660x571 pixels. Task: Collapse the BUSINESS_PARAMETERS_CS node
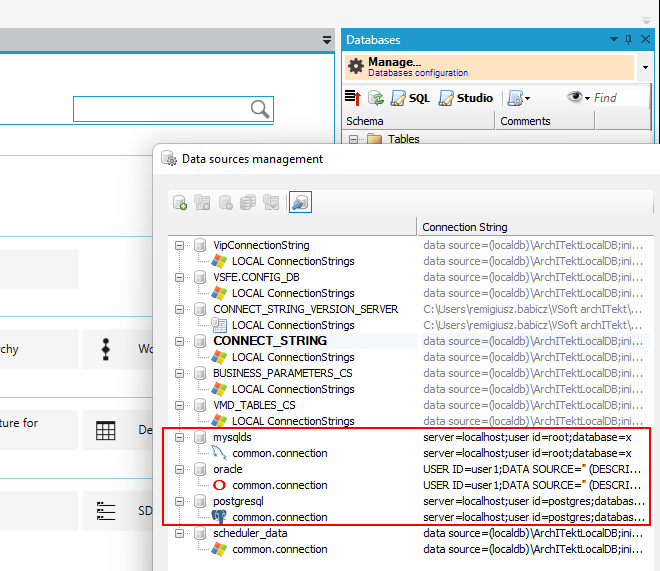180,373
